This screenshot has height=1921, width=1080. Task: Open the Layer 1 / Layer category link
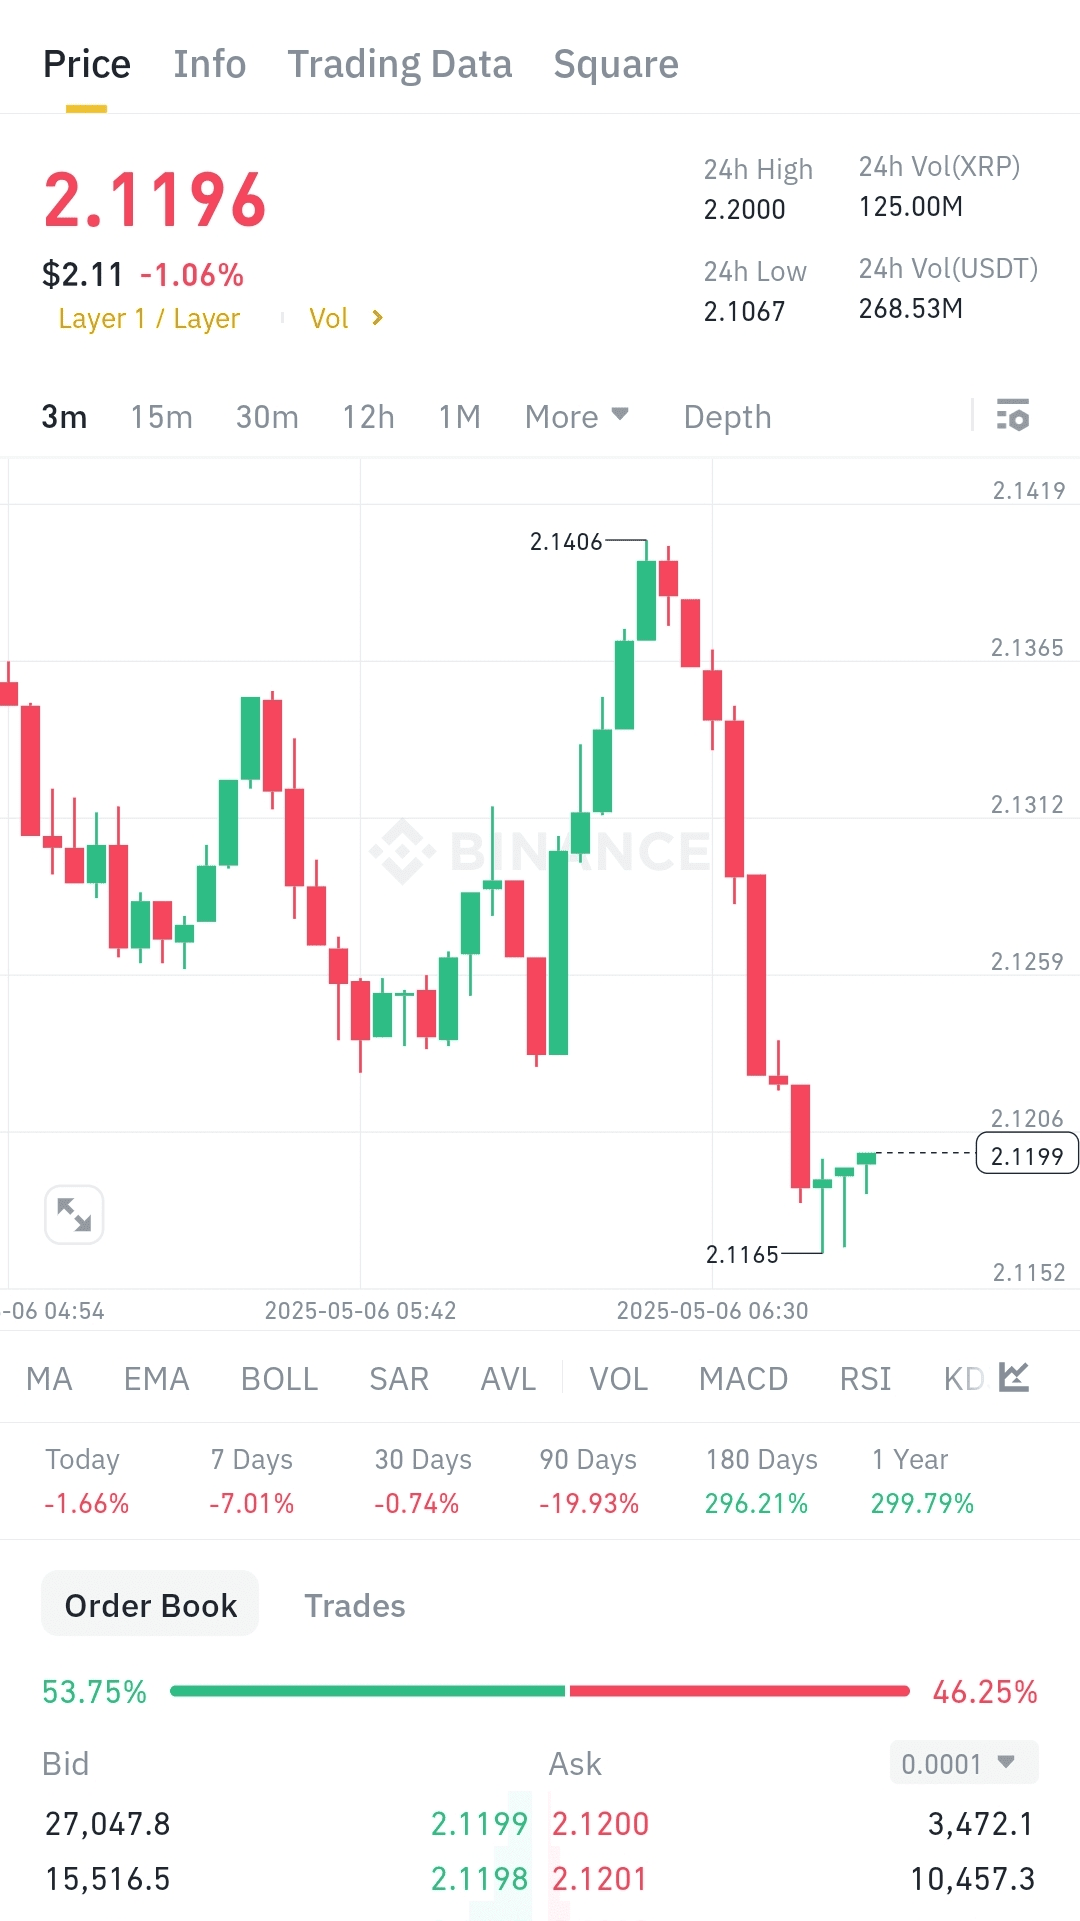149,318
